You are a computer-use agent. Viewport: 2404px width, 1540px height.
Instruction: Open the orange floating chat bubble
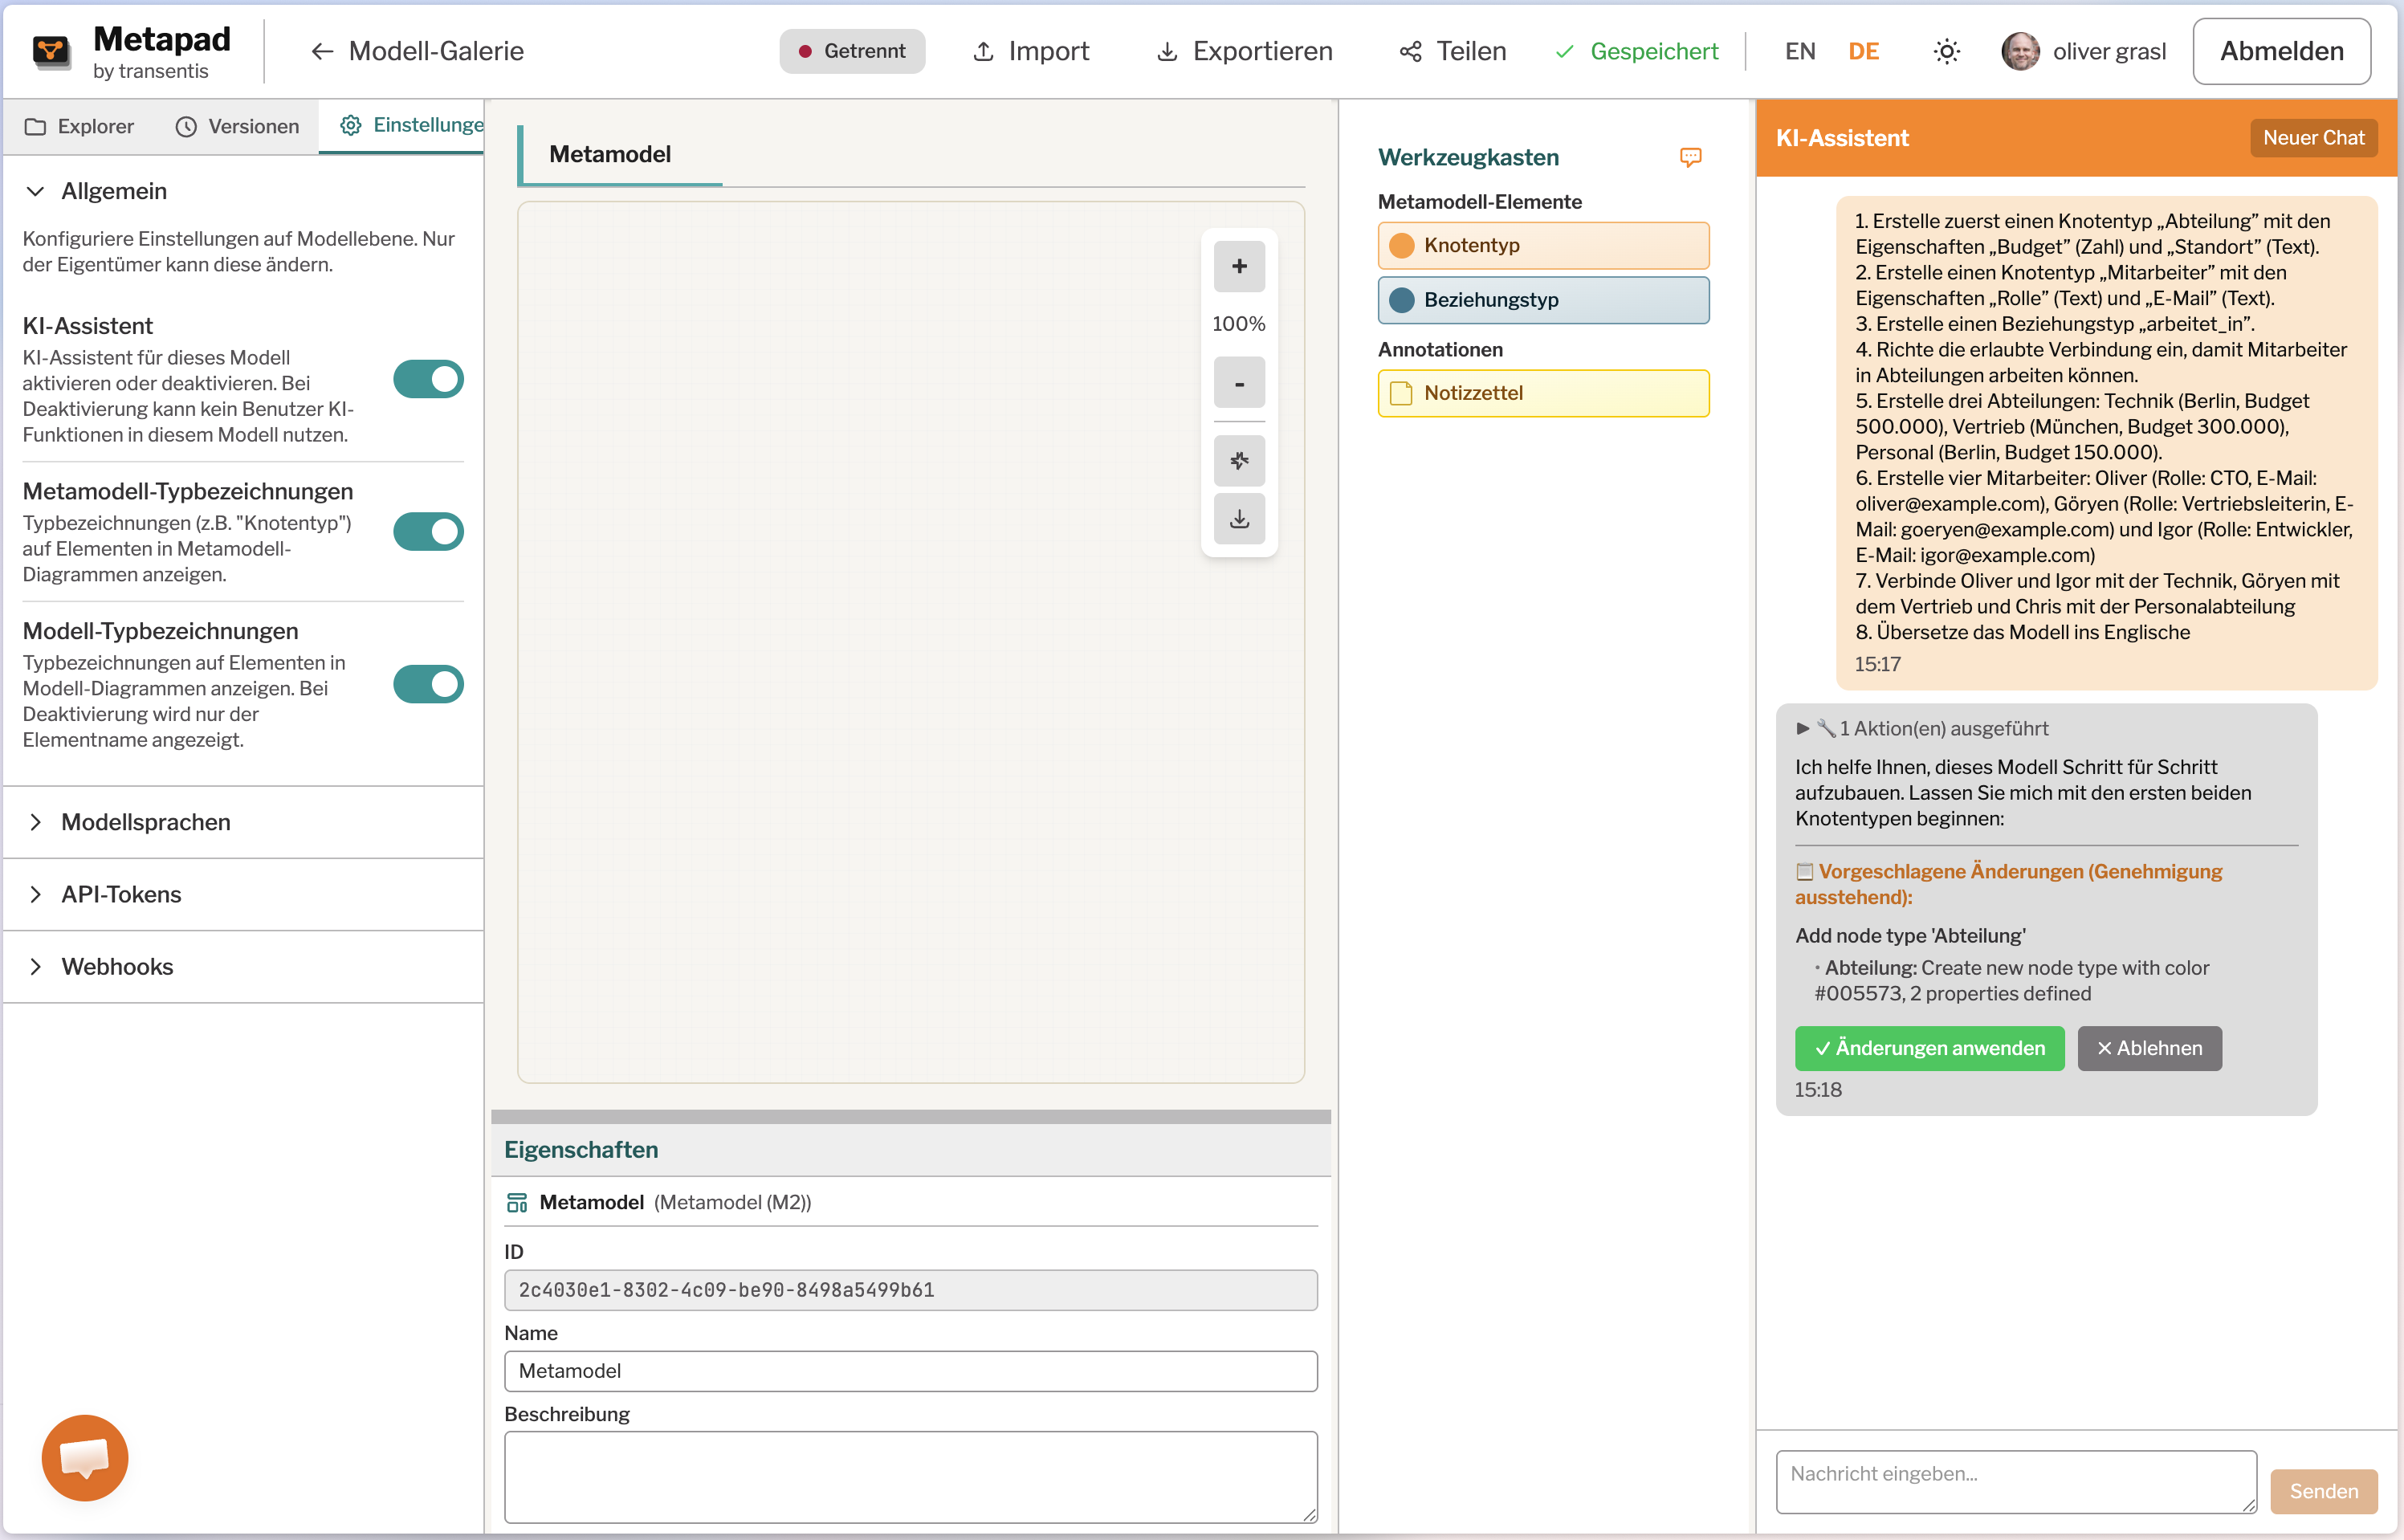click(x=85, y=1457)
